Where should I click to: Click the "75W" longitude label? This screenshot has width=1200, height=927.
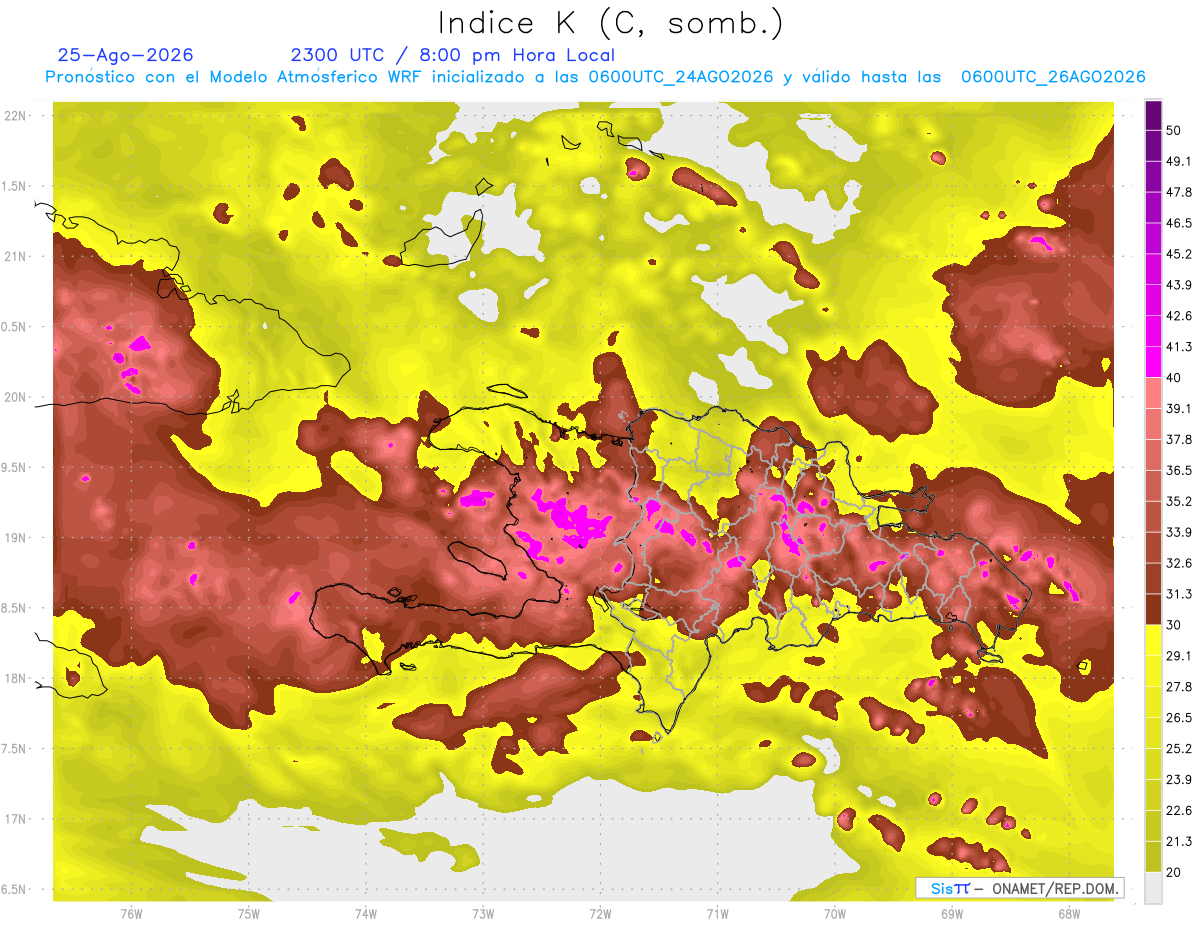point(248,914)
